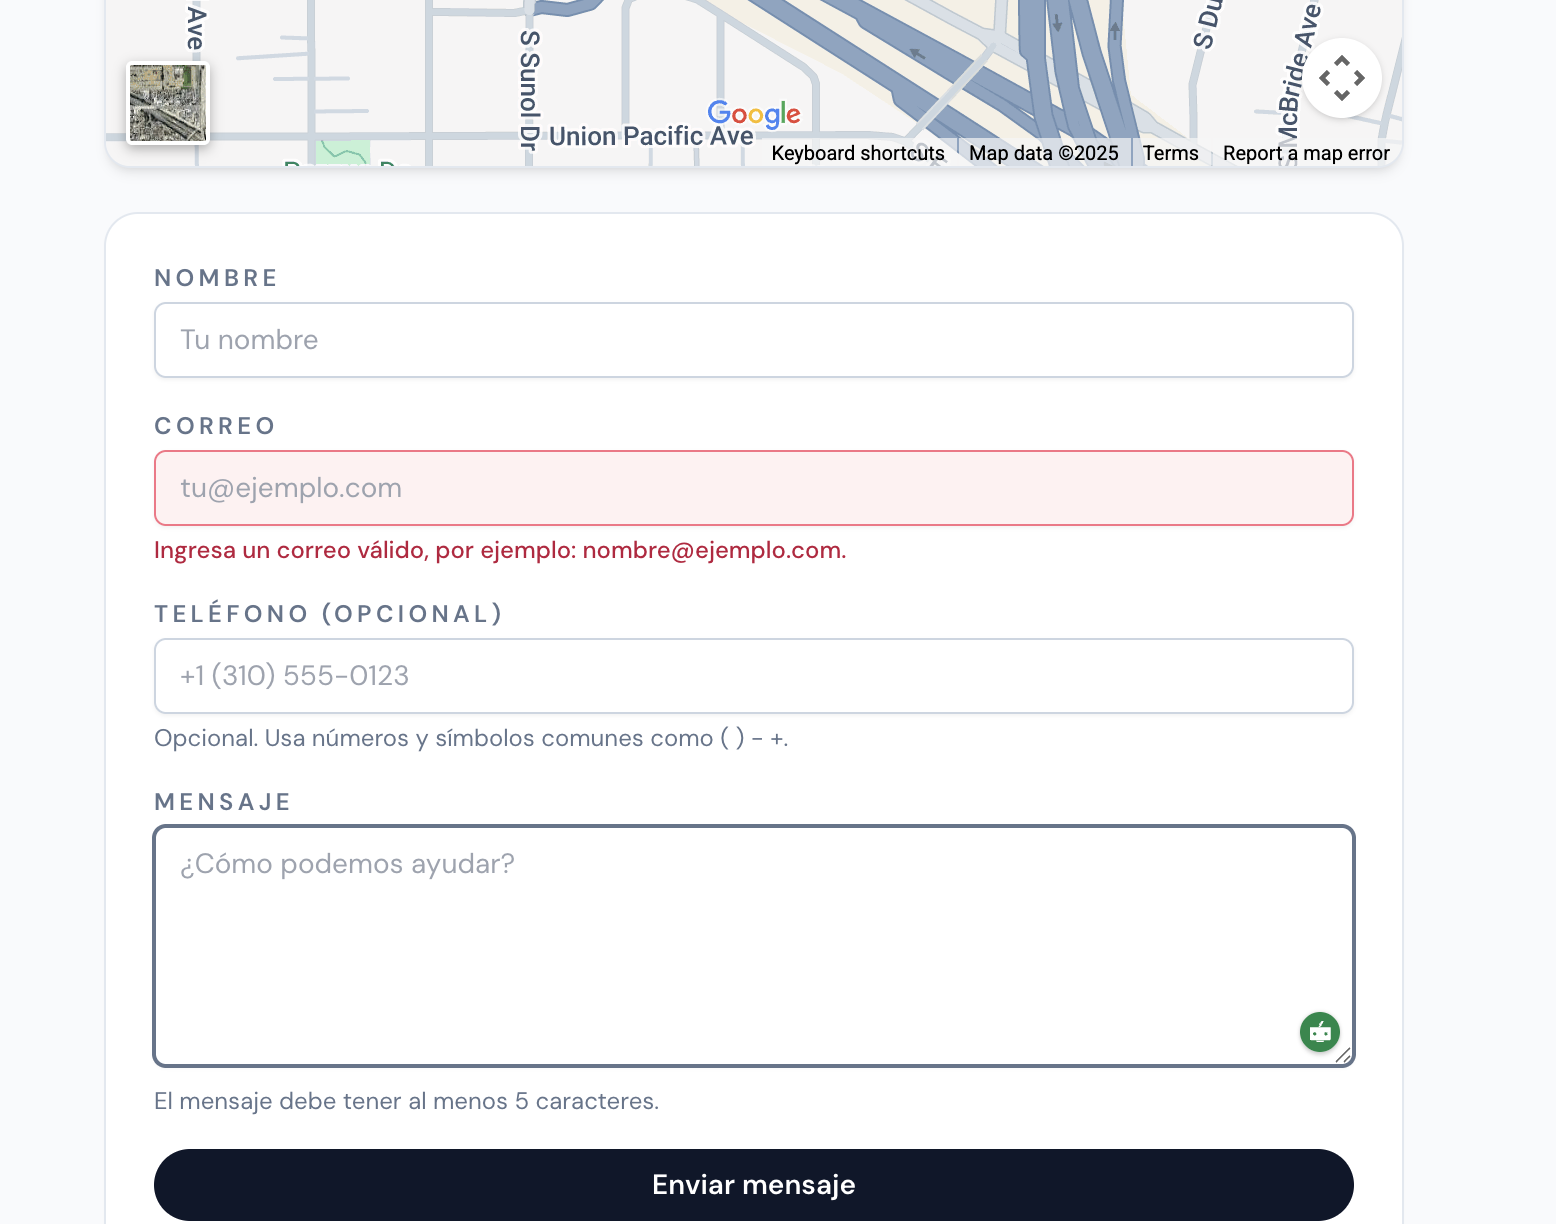Click the MENSAJE section label
Screen dimensions: 1556x1224
[222, 801]
